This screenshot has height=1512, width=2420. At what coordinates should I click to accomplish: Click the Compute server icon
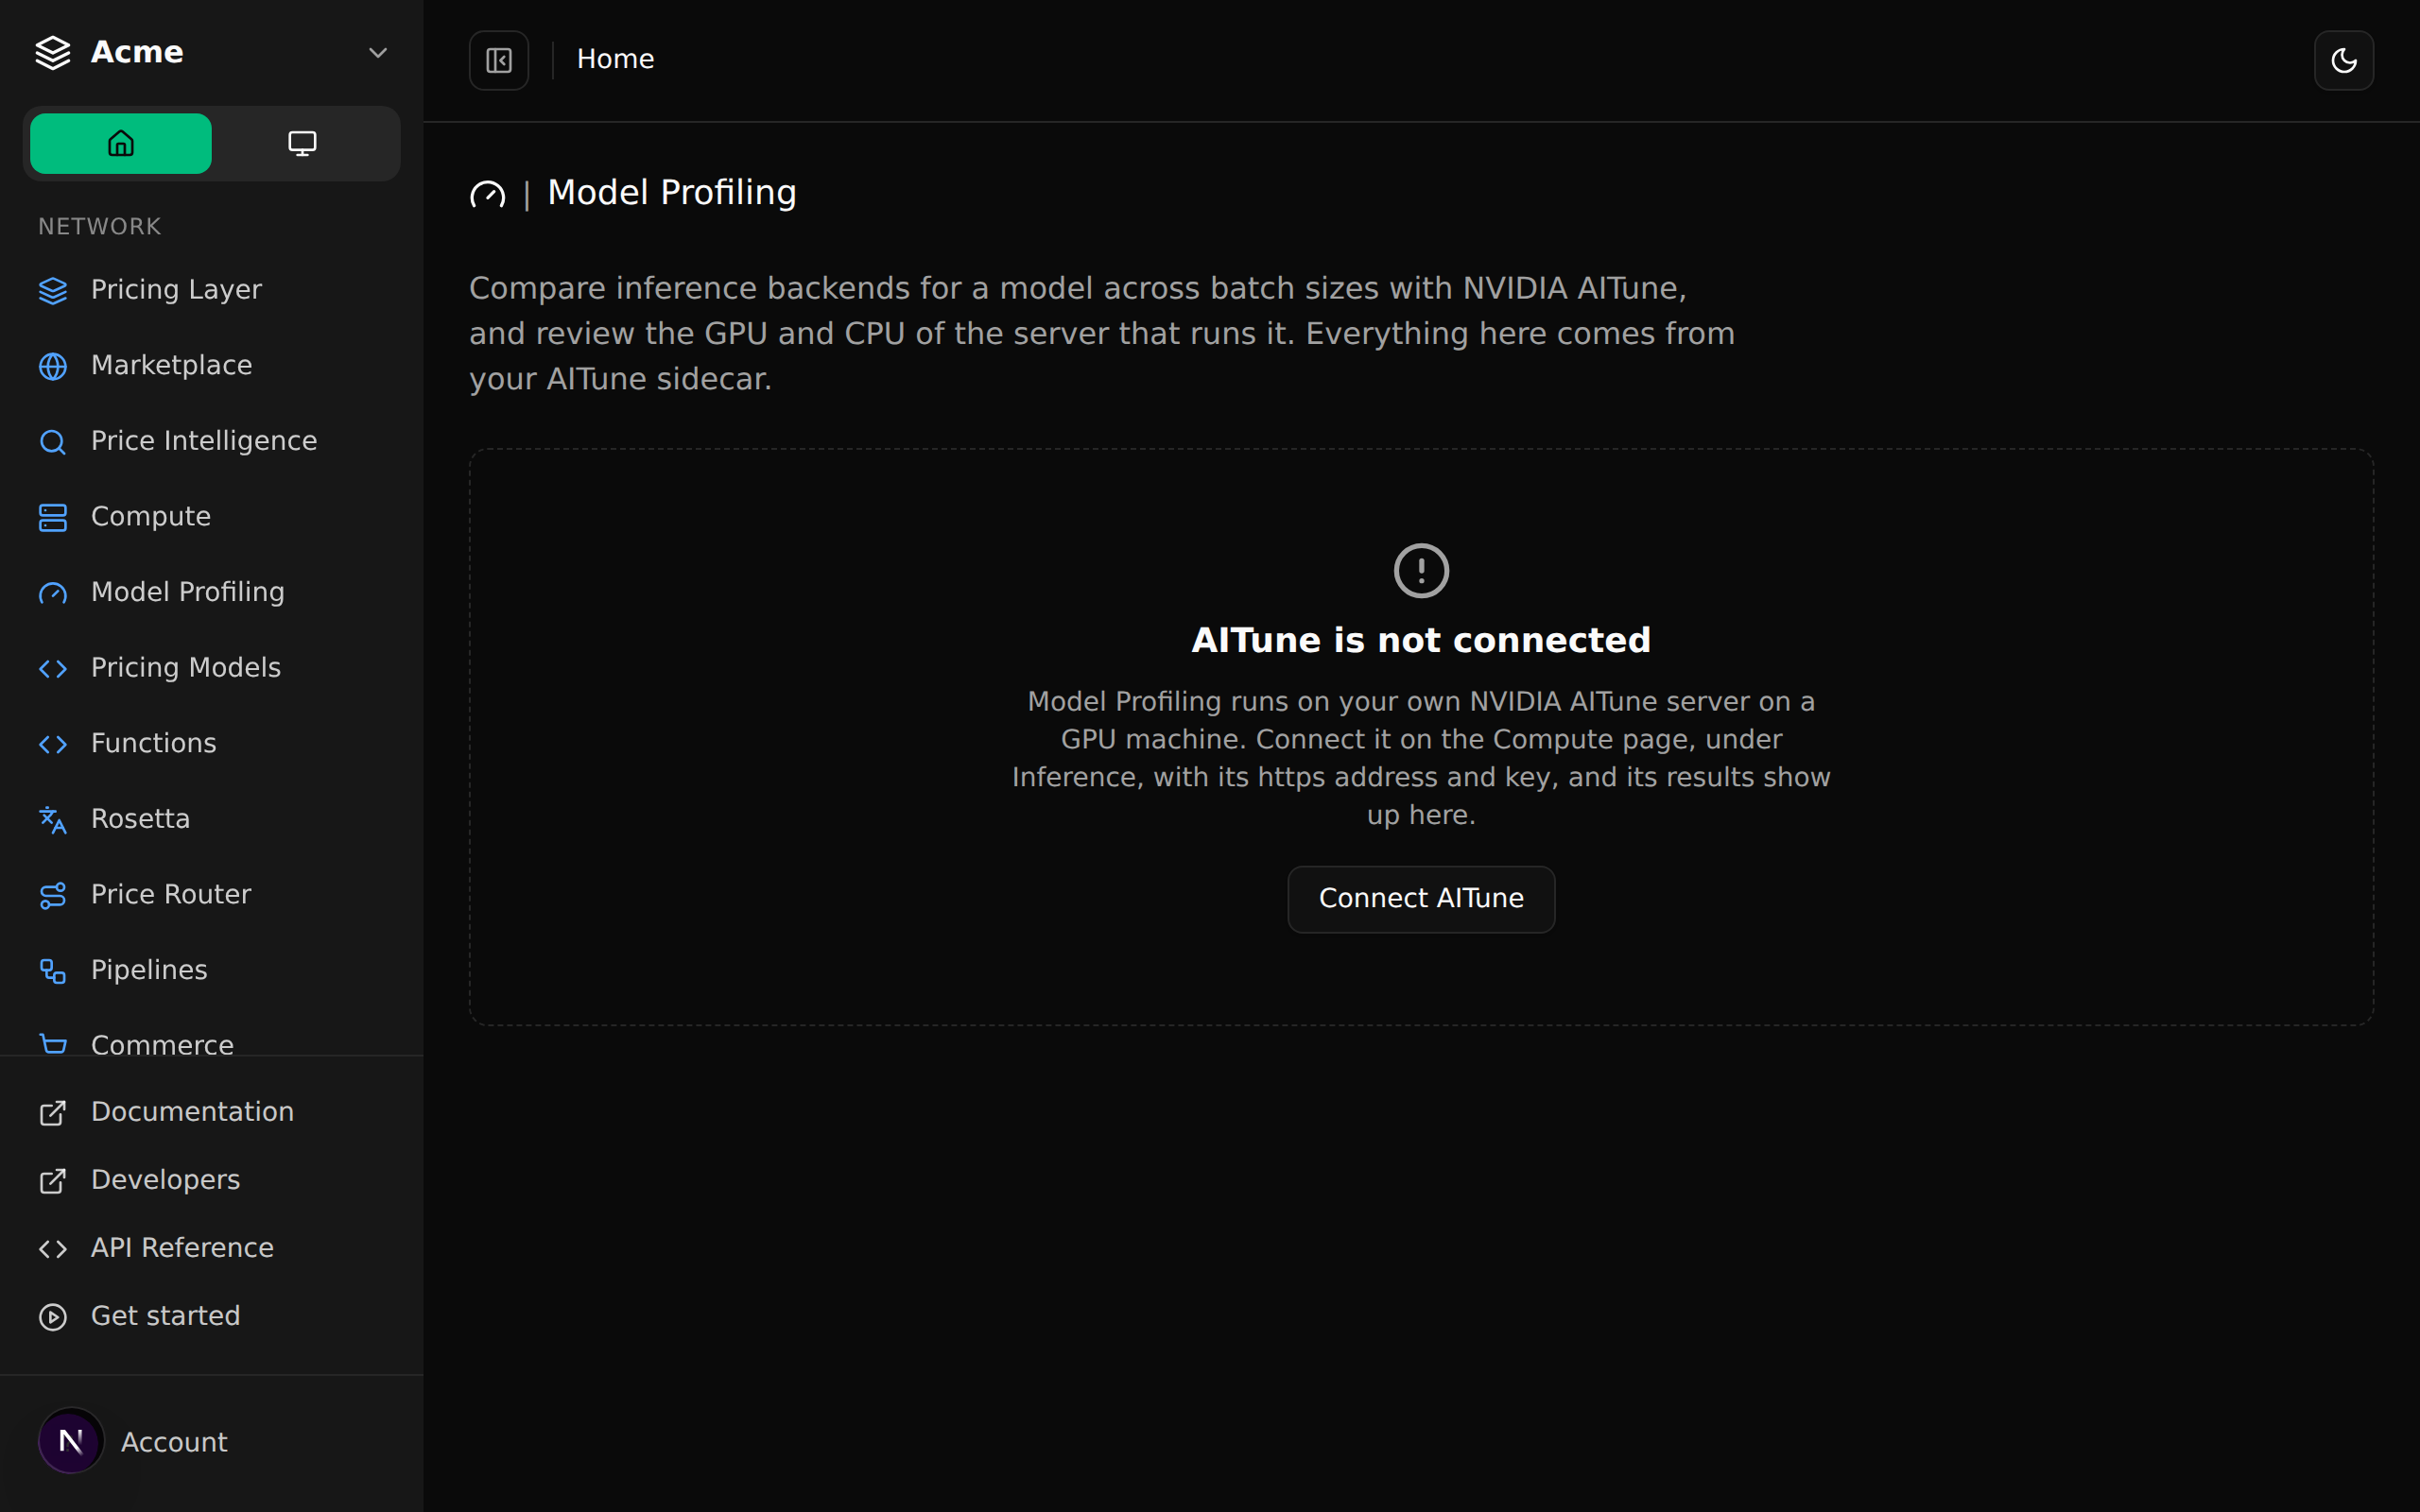[x=53, y=517]
